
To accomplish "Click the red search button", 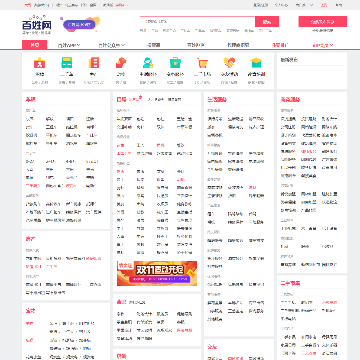I will 267,22.
